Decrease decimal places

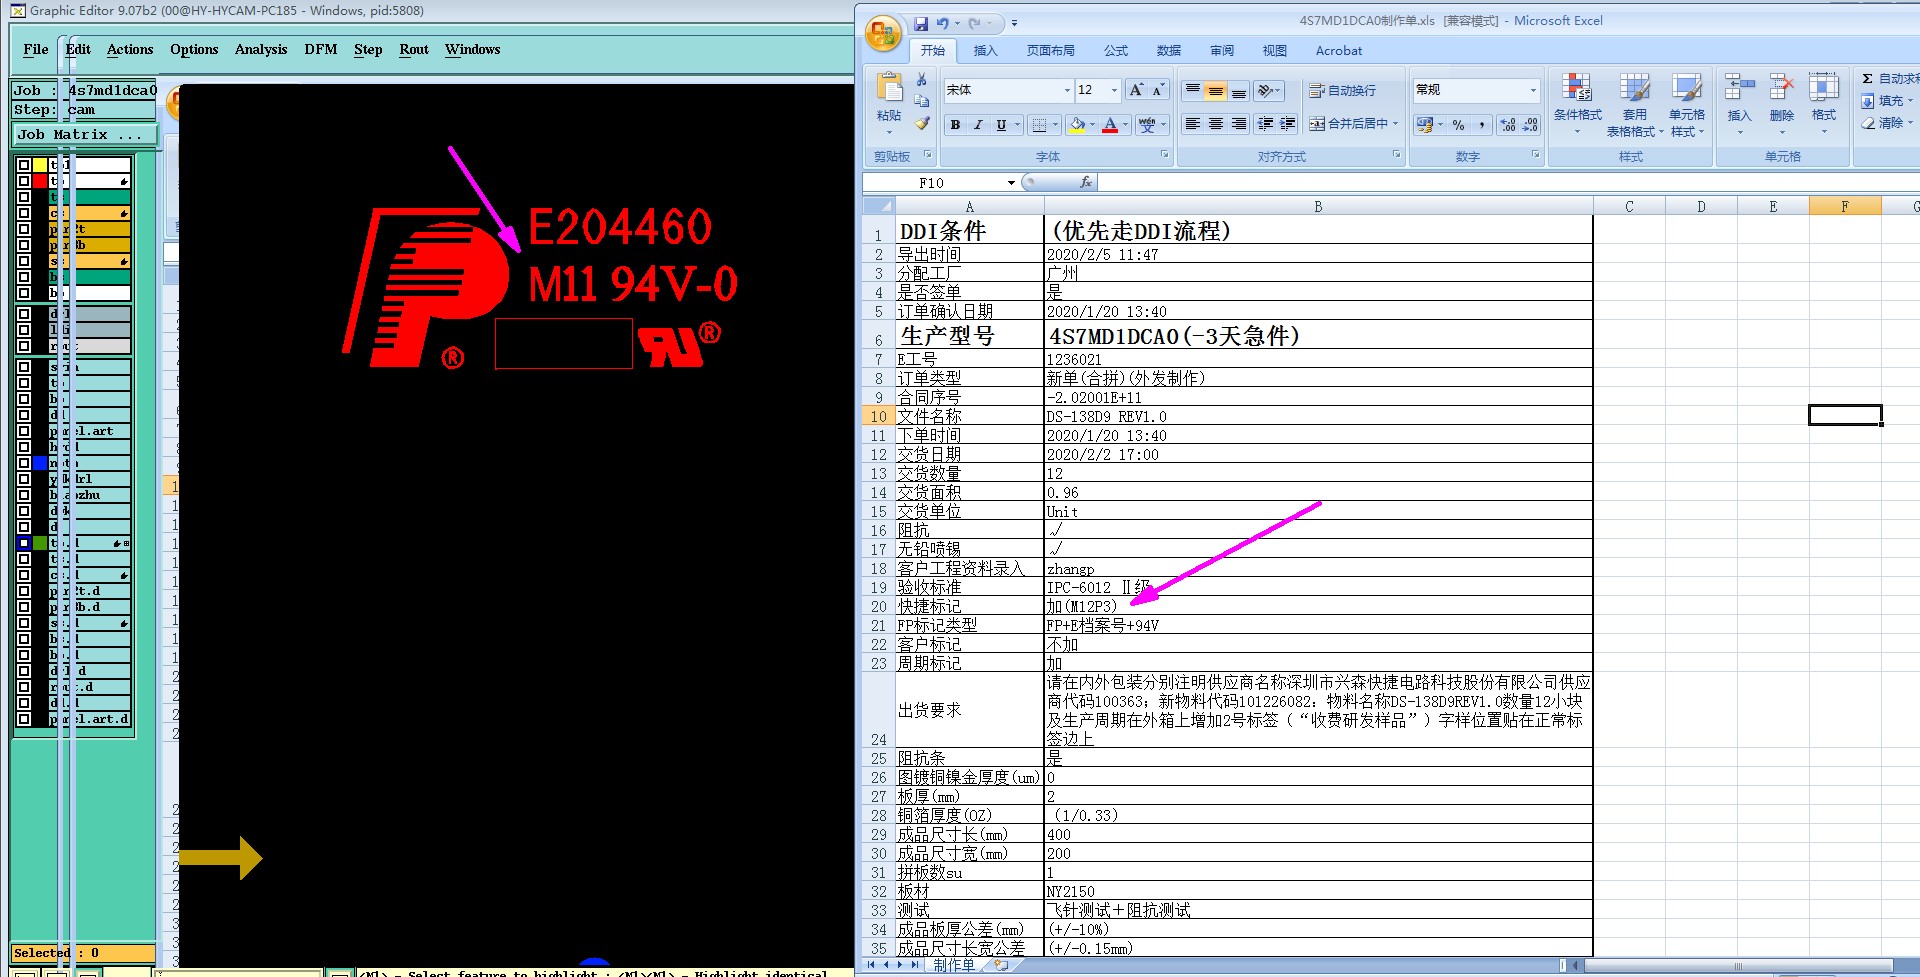click(1530, 125)
